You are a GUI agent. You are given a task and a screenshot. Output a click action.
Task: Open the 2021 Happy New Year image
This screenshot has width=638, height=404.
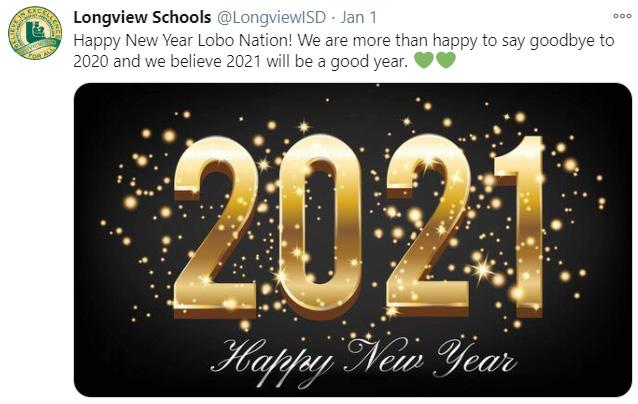point(353,240)
